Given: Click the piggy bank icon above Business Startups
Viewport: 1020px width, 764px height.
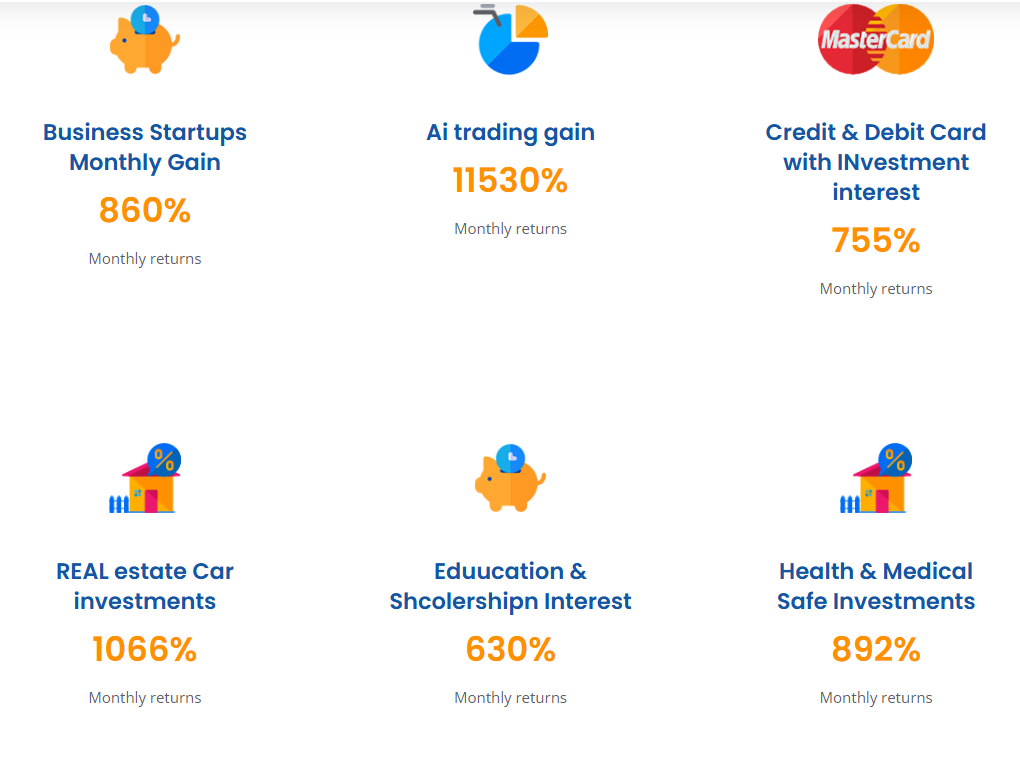Looking at the screenshot, I should (145, 40).
